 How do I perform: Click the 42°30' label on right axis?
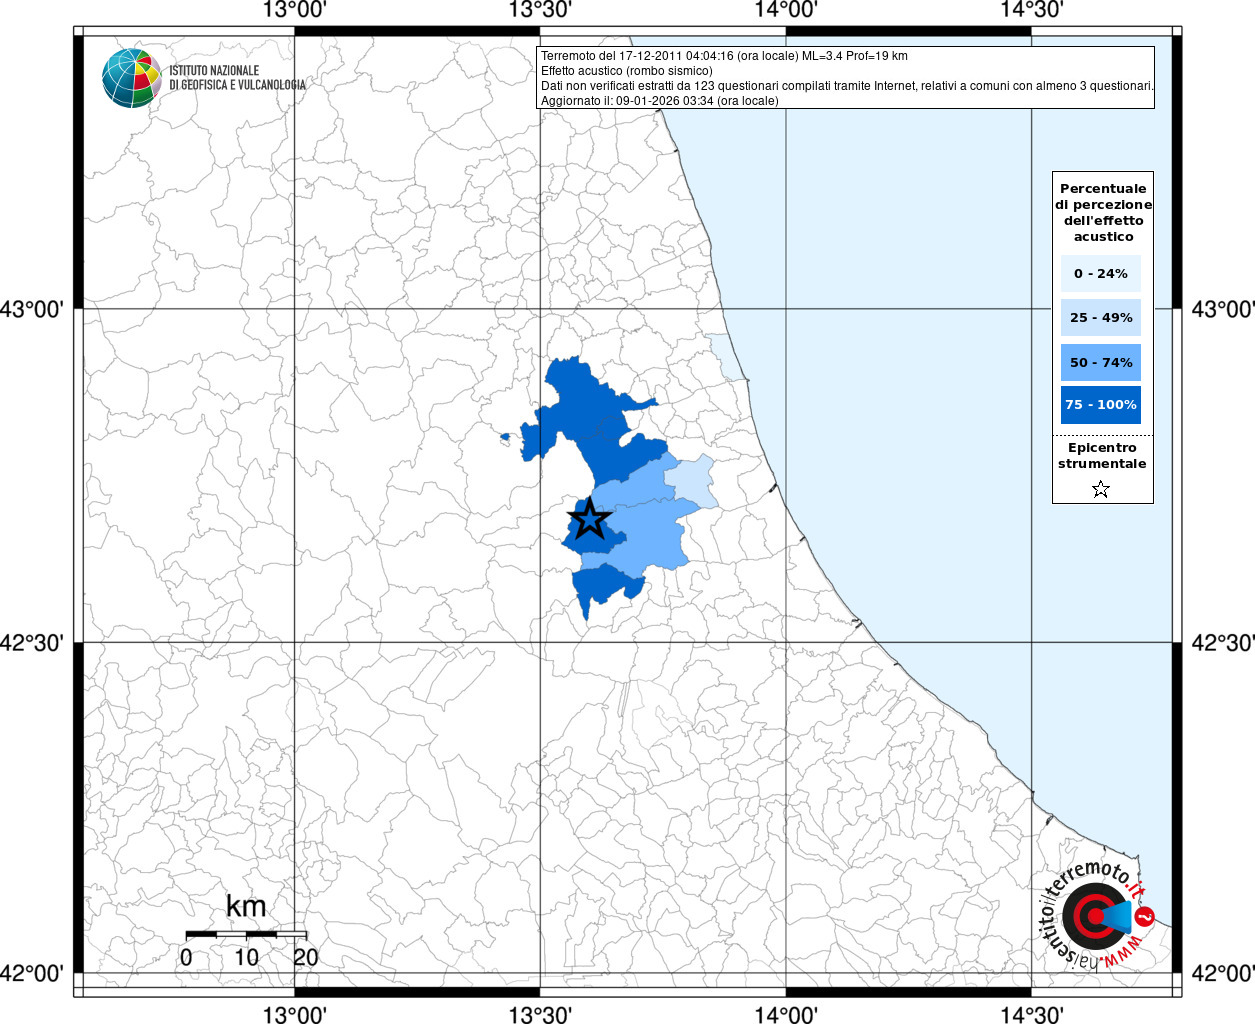pos(1222,643)
